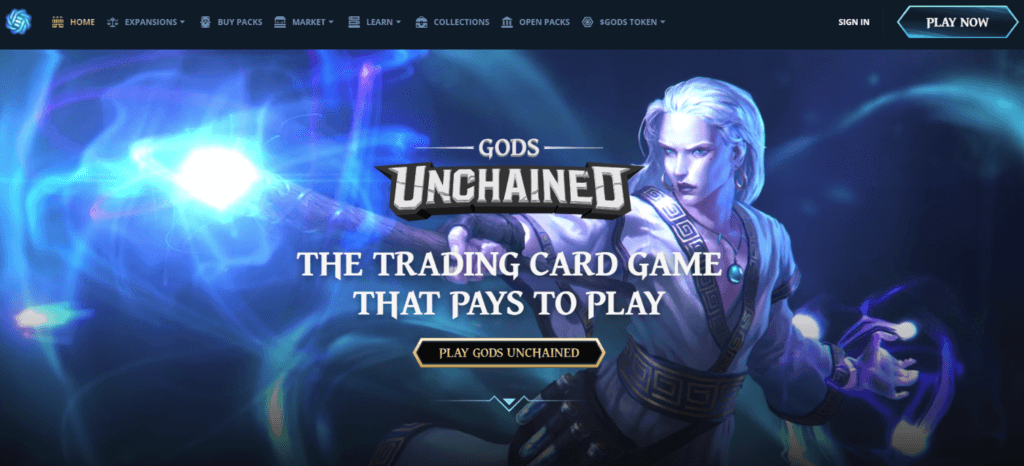The image size is (1024, 466).
Task: Open the Collections menu item
Action: coord(461,22)
